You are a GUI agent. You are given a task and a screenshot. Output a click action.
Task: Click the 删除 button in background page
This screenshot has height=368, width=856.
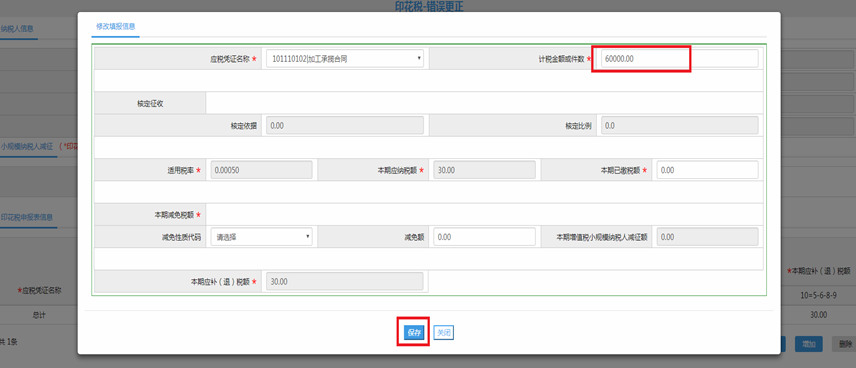click(845, 344)
